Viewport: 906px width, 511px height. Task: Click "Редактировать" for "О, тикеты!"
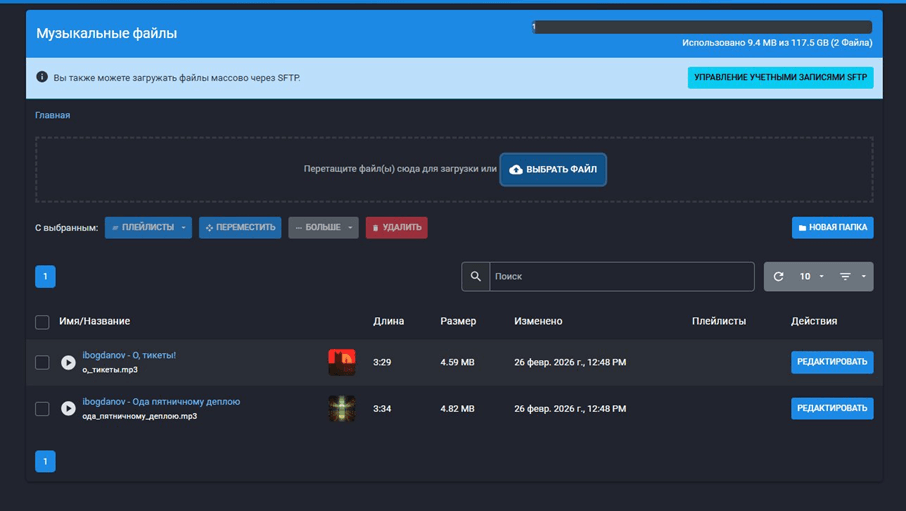point(832,362)
